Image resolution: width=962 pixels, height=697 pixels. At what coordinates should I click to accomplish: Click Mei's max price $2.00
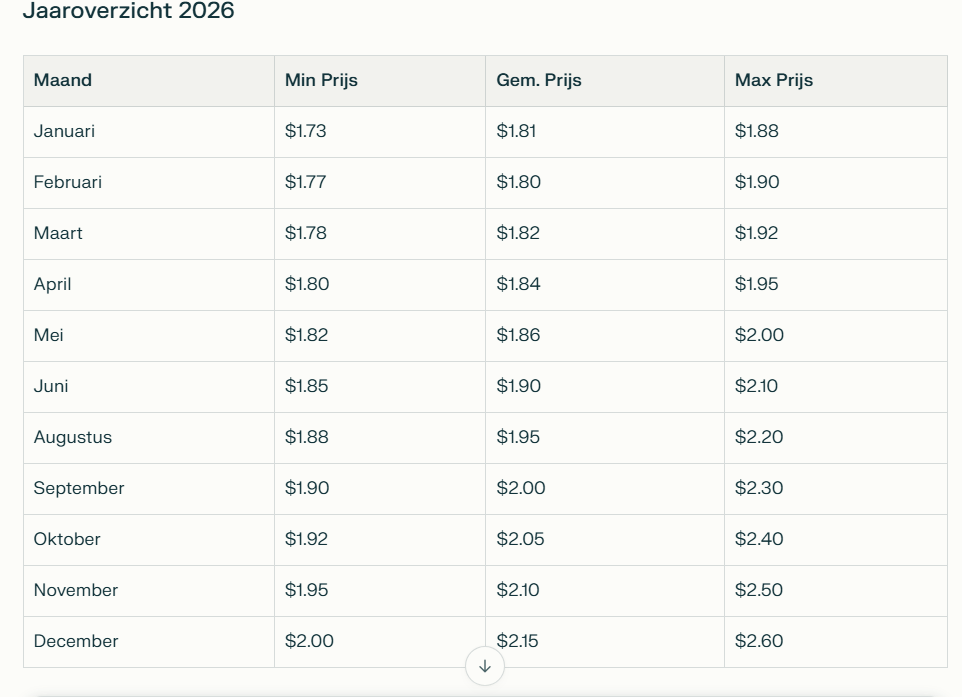(x=759, y=335)
